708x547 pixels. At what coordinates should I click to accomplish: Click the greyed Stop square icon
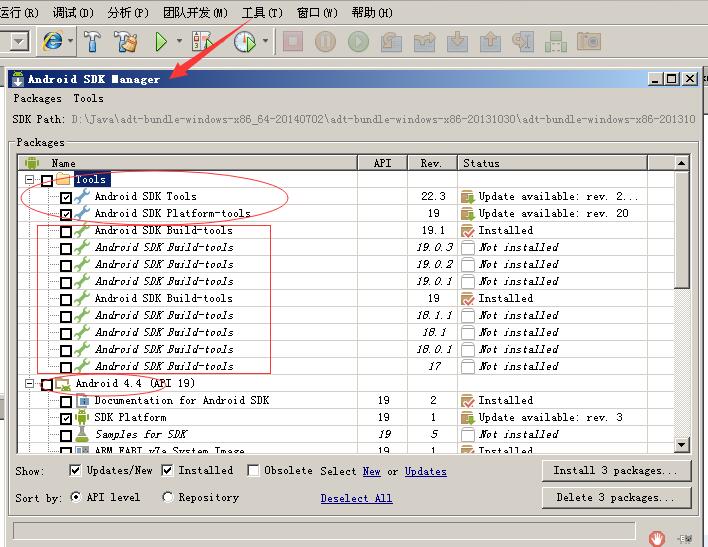point(293,41)
